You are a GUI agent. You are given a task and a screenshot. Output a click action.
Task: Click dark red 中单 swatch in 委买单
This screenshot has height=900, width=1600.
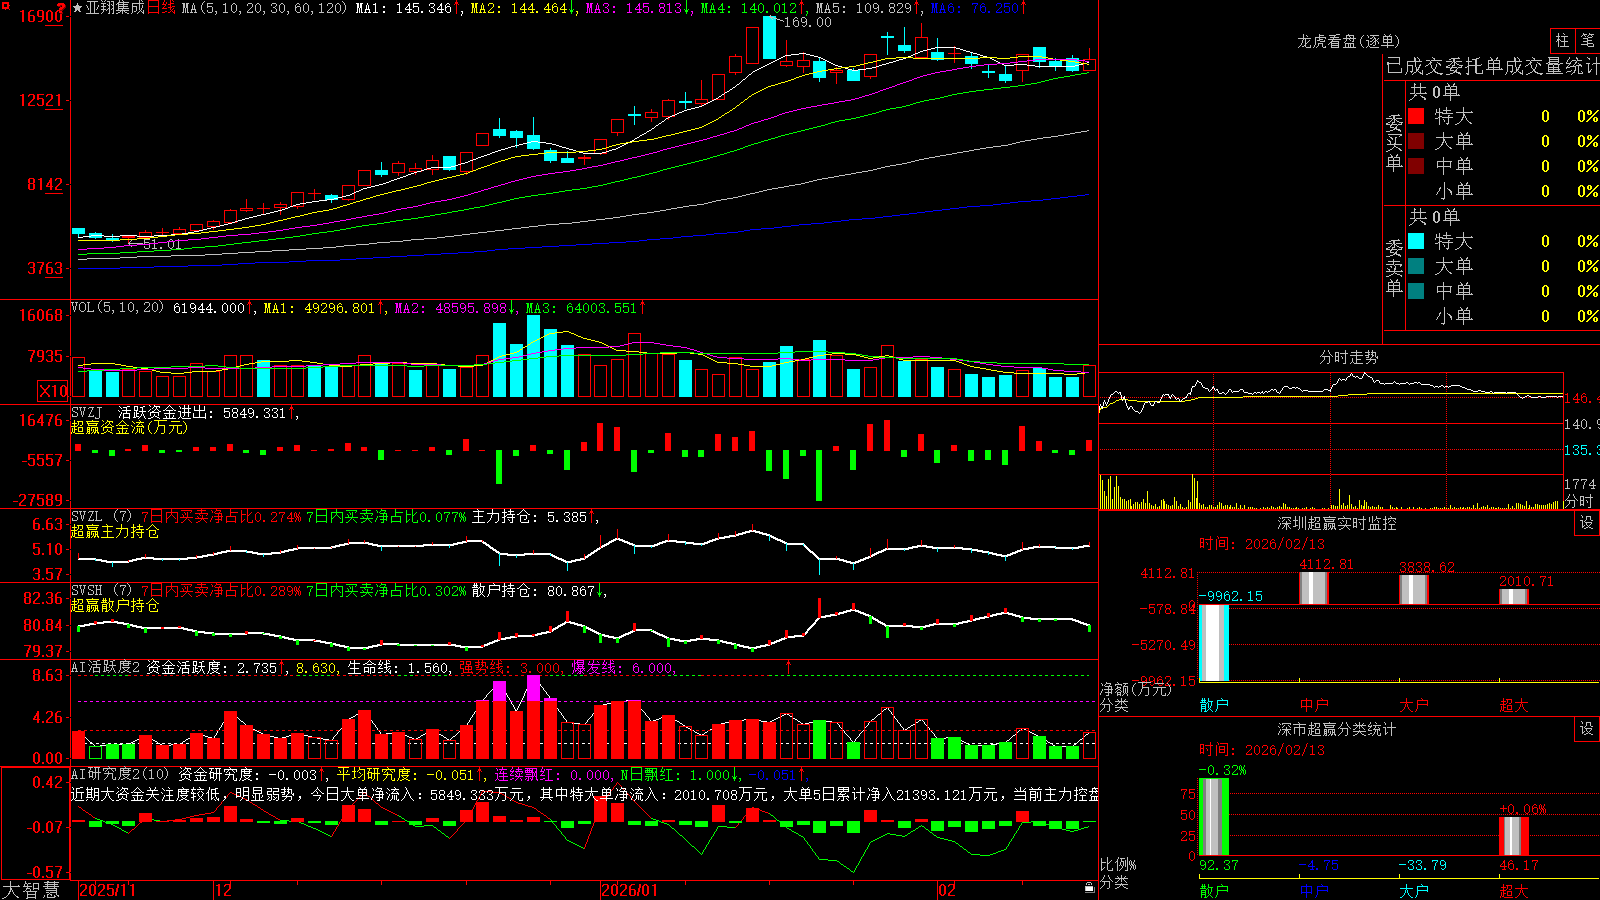click(1416, 166)
